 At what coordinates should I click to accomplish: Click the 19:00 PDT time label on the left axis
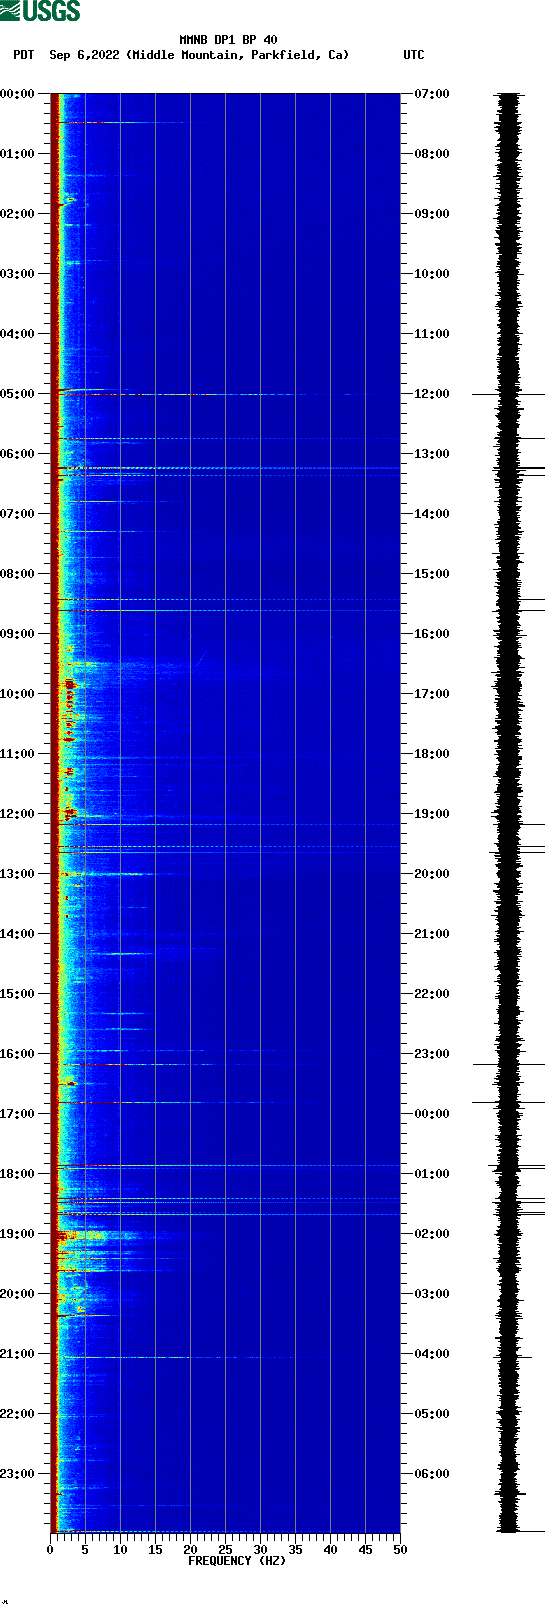click(x=17, y=1234)
